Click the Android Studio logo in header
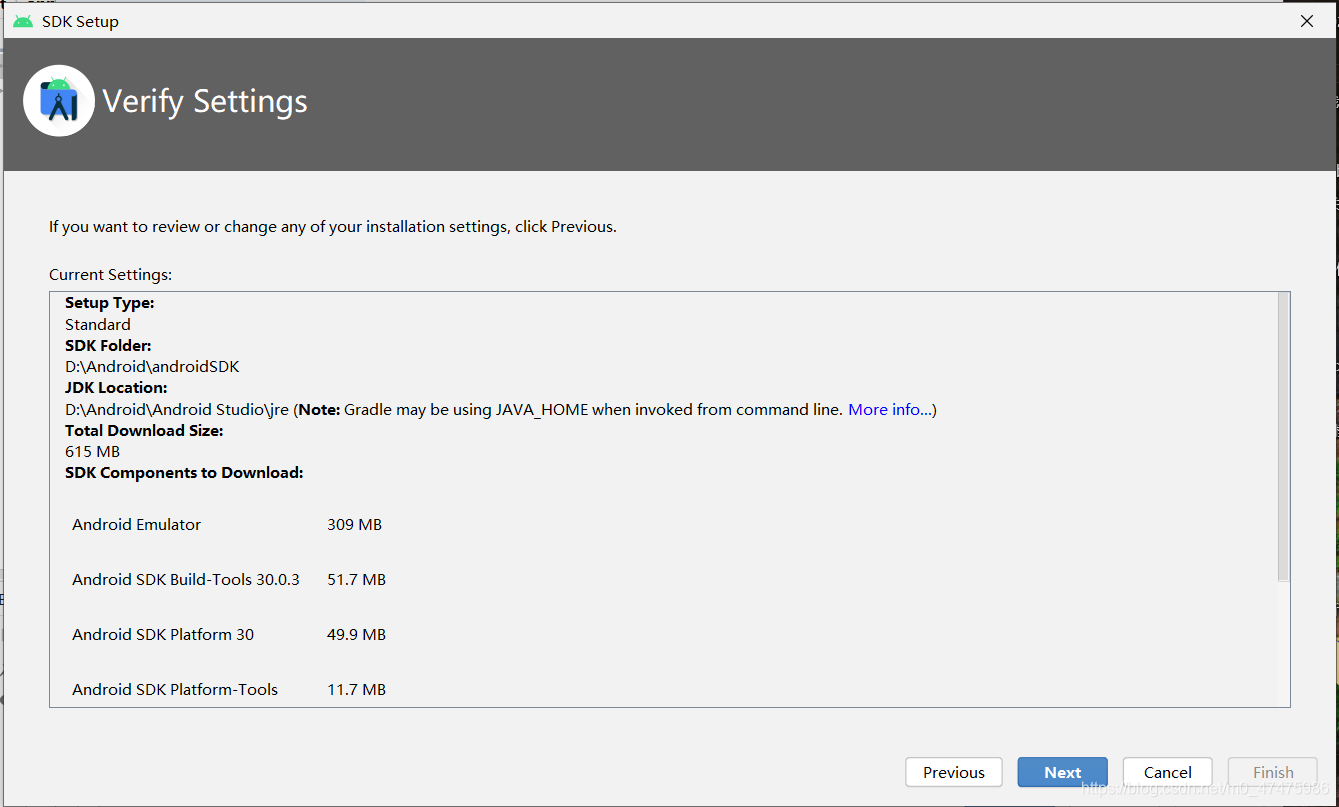1339x807 pixels. (59, 101)
